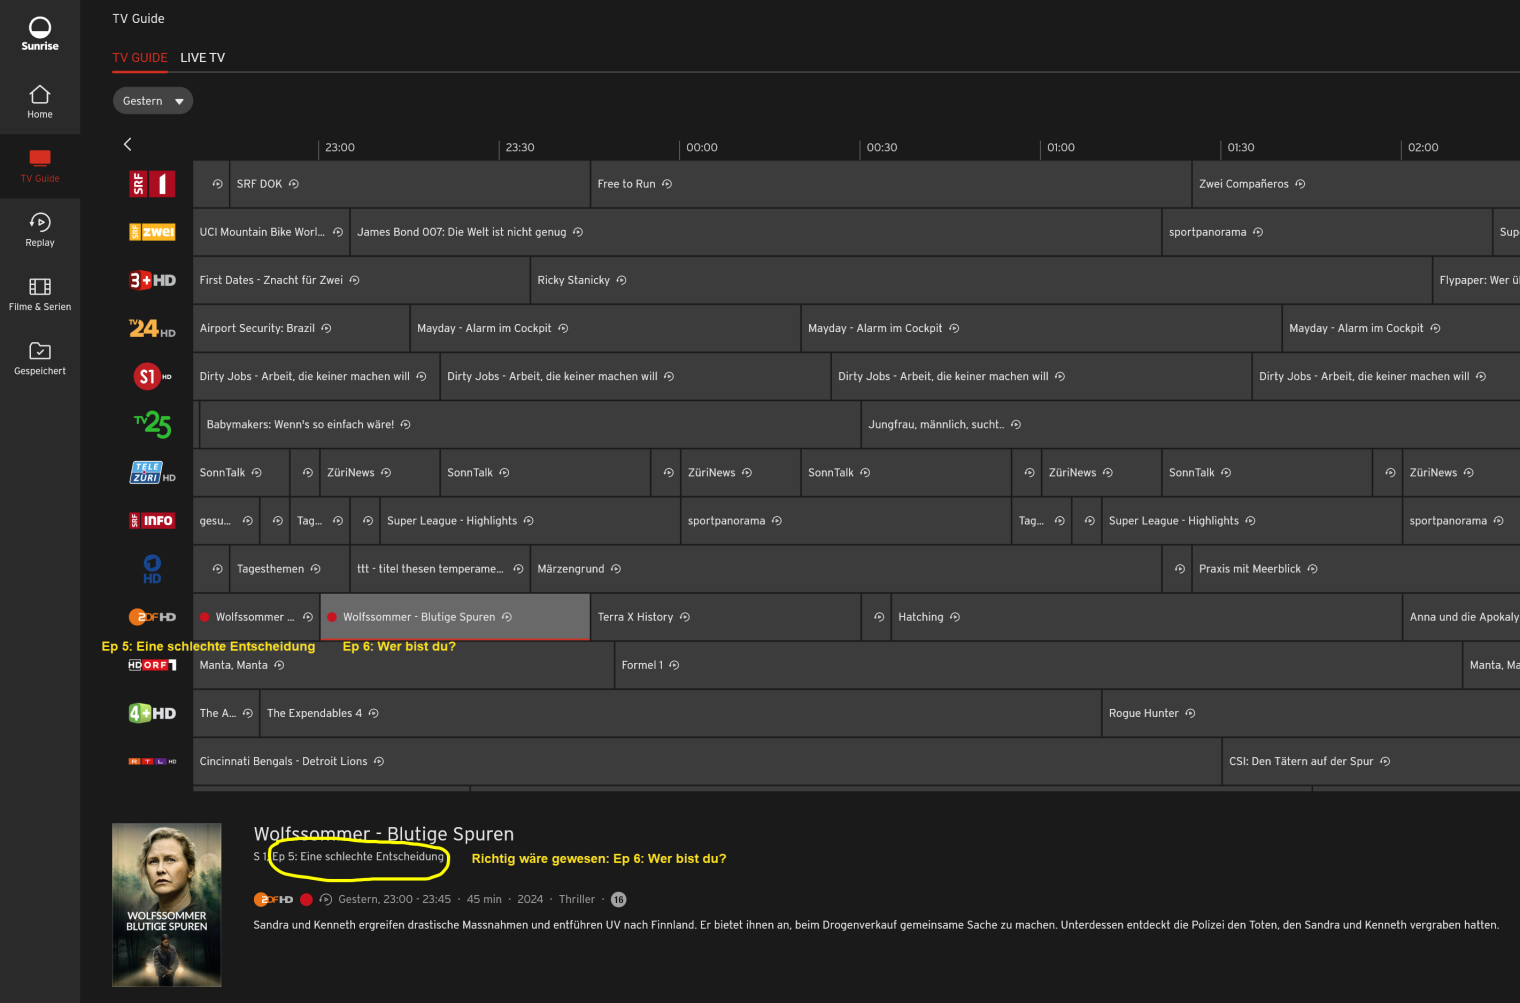Select the TV25 channel logo
This screenshot has height=1003, width=1520.
[x=152, y=424]
